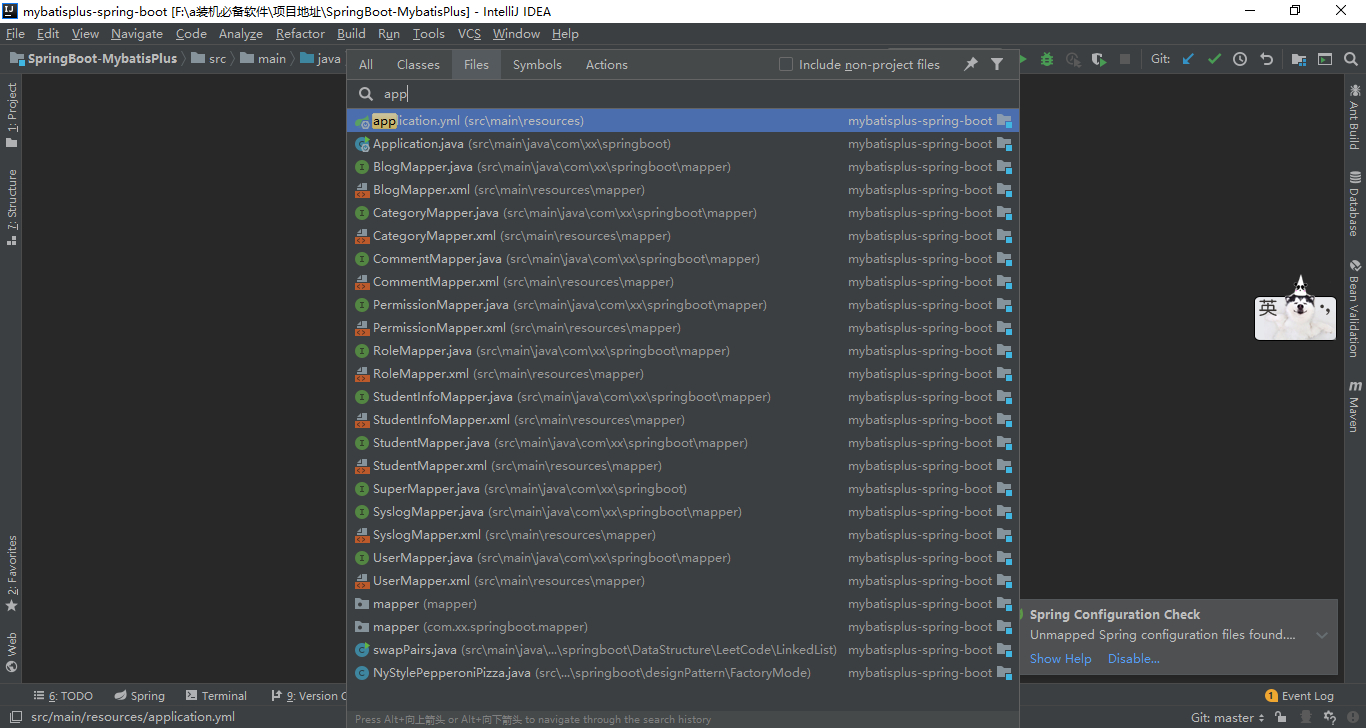Select StudentMapper.xml search result
The image size is (1366, 728).
[x=683, y=466]
